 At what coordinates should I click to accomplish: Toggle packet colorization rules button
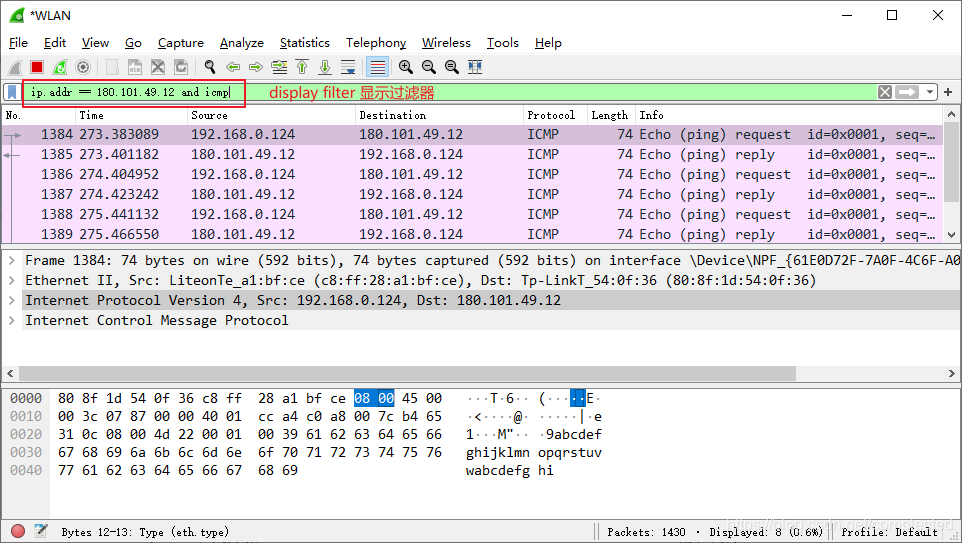[x=377, y=67]
